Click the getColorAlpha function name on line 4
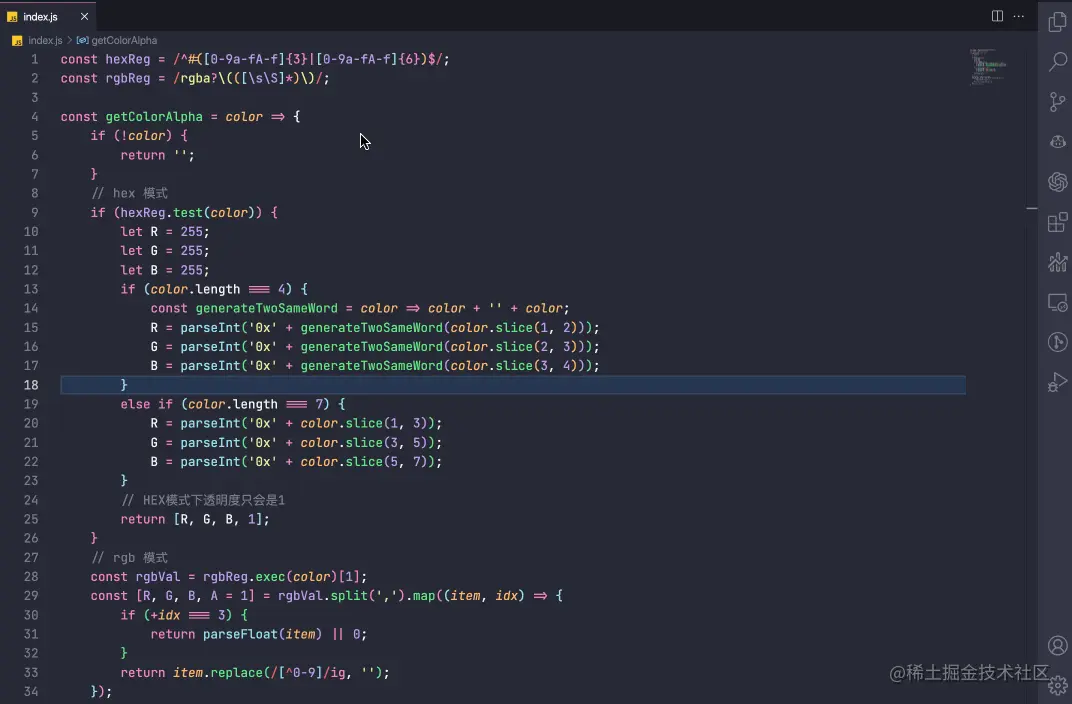Image resolution: width=1072 pixels, height=704 pixels. pyautogui.click(x=154, y=117)
